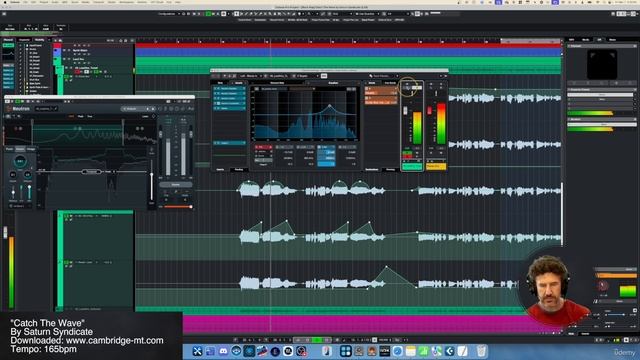640x360 pixels.
Task: Open Notes app from the Dock
Action: 411,351
